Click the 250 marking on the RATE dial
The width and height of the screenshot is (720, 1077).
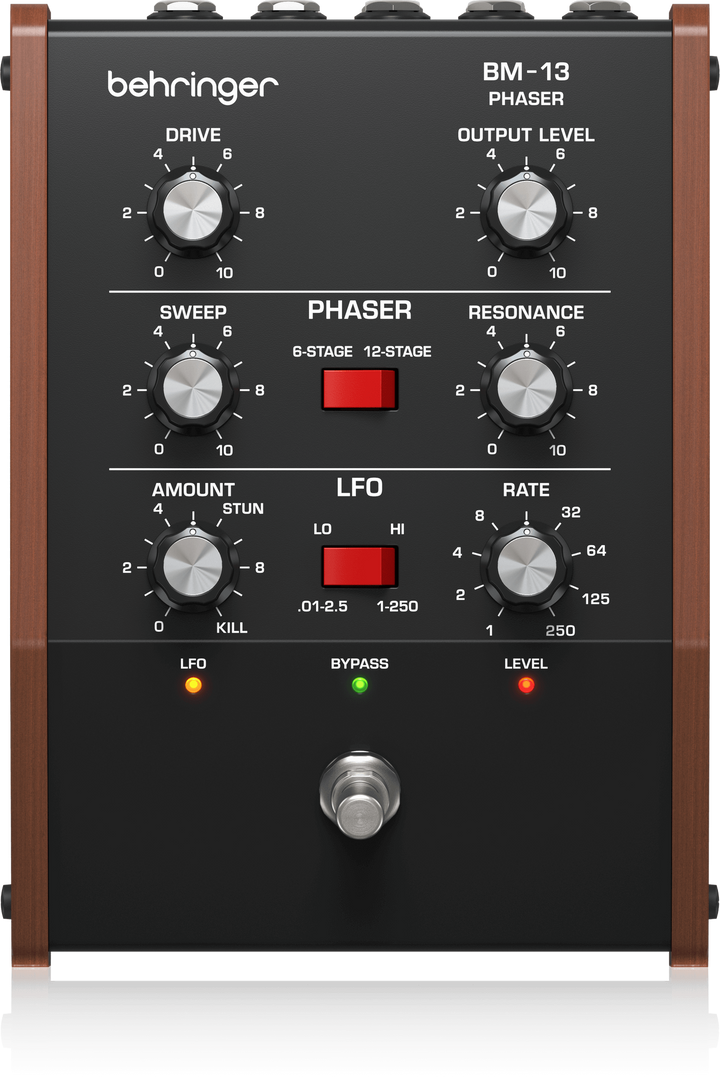[560, 631]
